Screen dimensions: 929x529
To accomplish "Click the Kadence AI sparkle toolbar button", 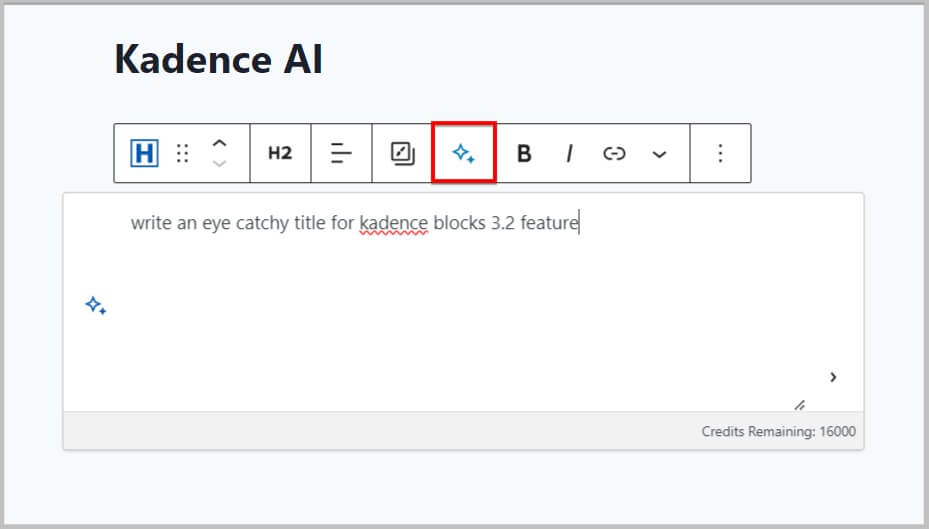I will point(463,153).
